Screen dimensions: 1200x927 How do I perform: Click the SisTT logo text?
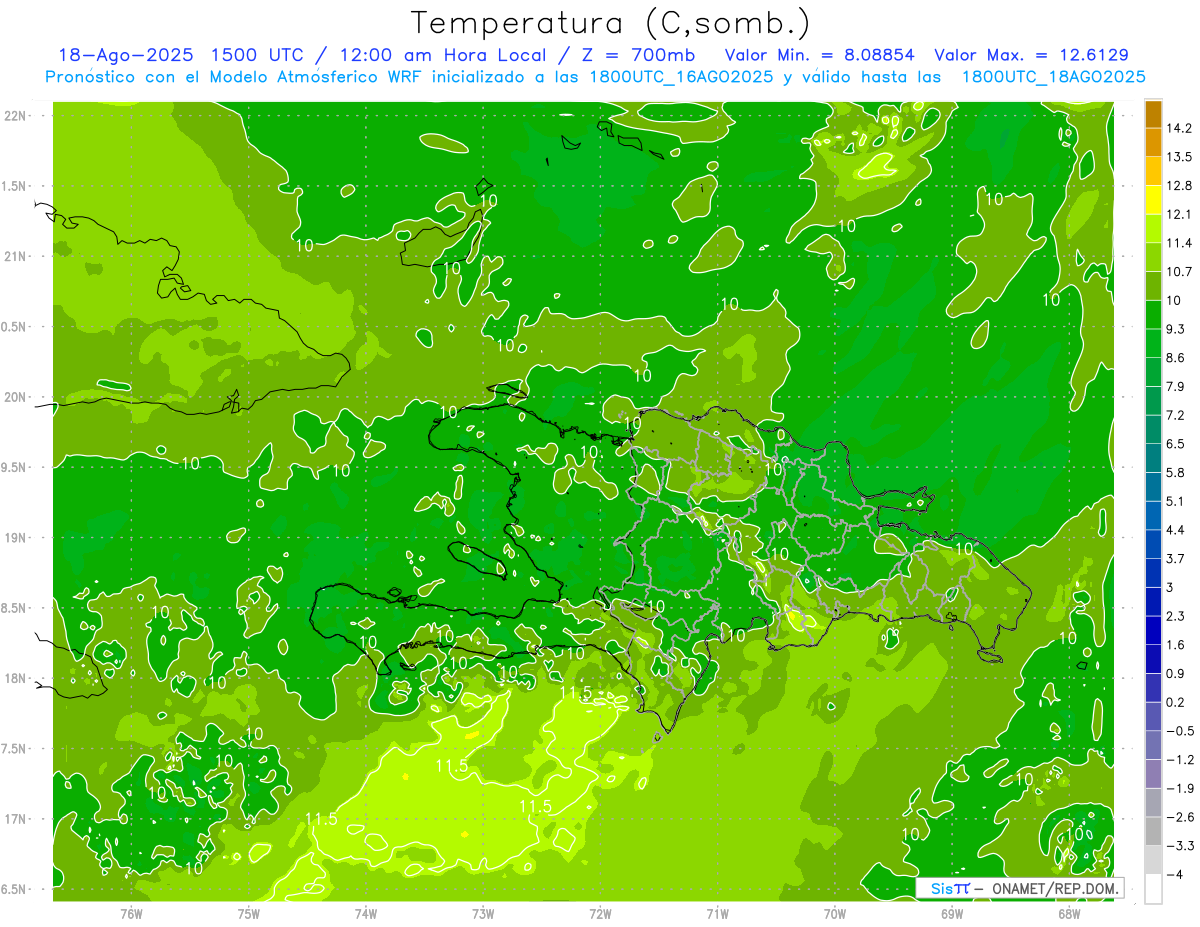950,888
